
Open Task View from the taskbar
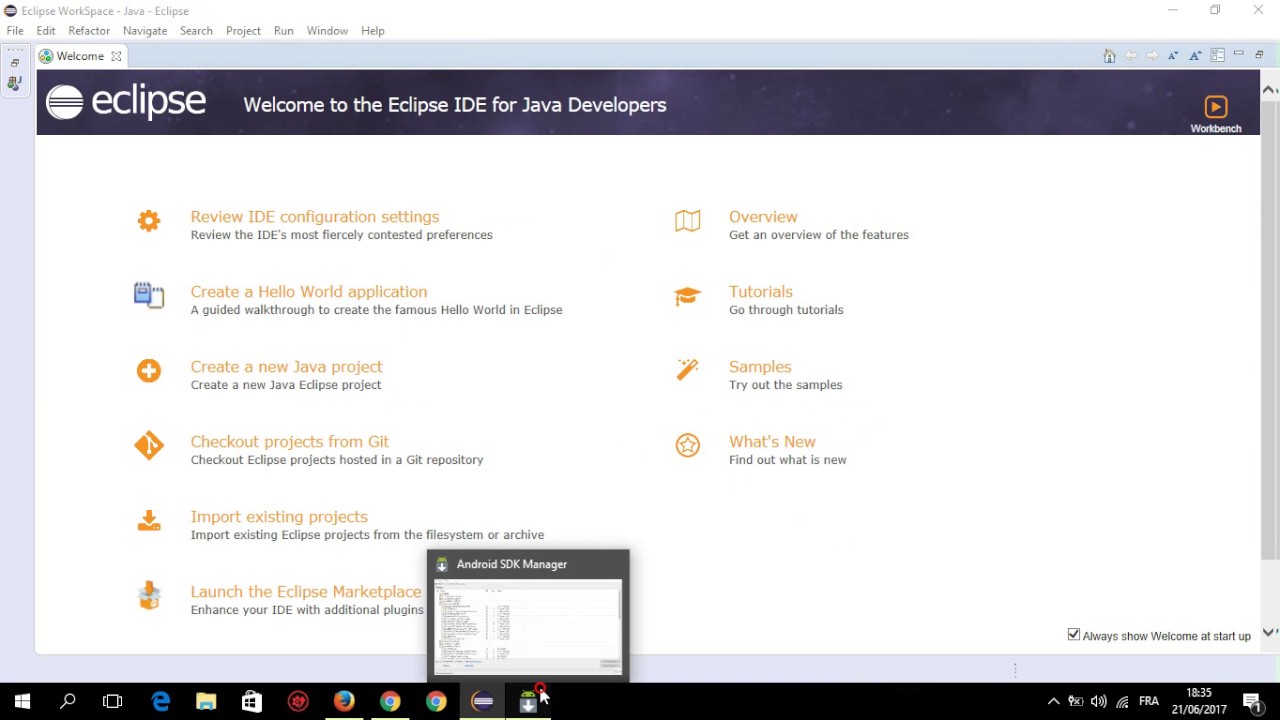[x=113, y=701]
